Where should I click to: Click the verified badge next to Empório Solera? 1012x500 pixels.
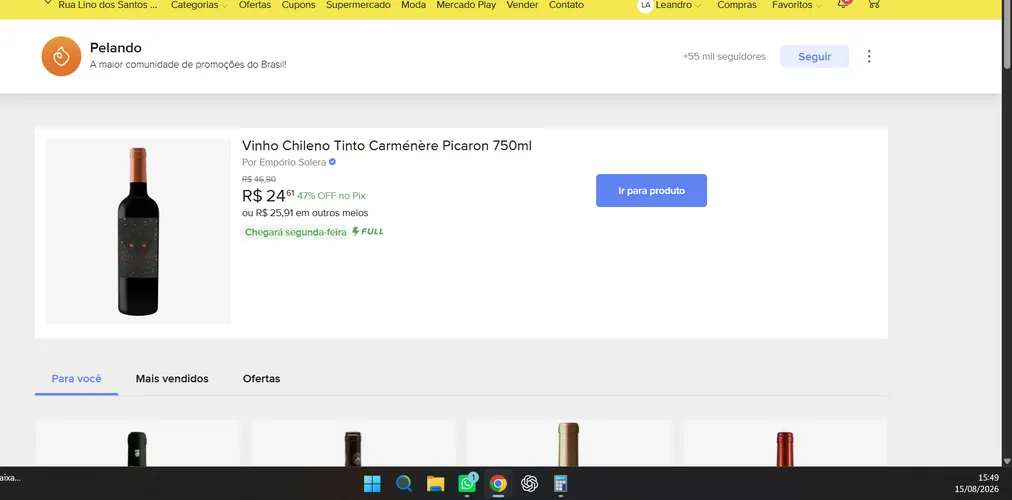coord(332,162)
